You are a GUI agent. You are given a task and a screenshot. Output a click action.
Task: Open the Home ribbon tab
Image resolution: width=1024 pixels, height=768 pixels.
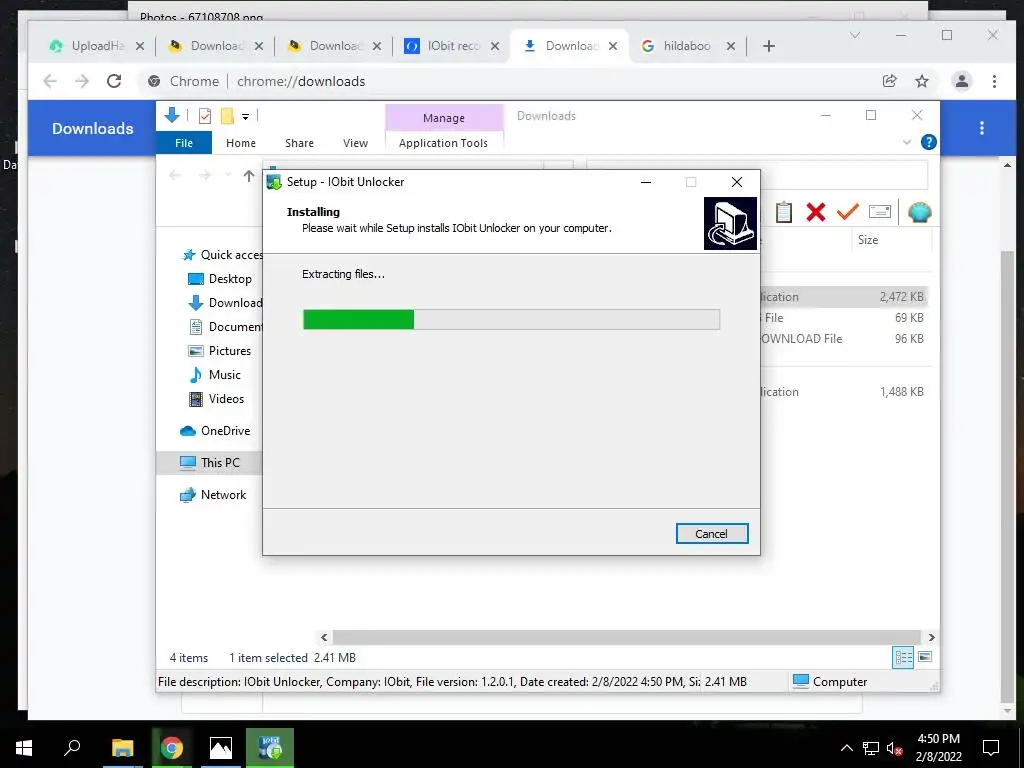(x=241, y=142)
